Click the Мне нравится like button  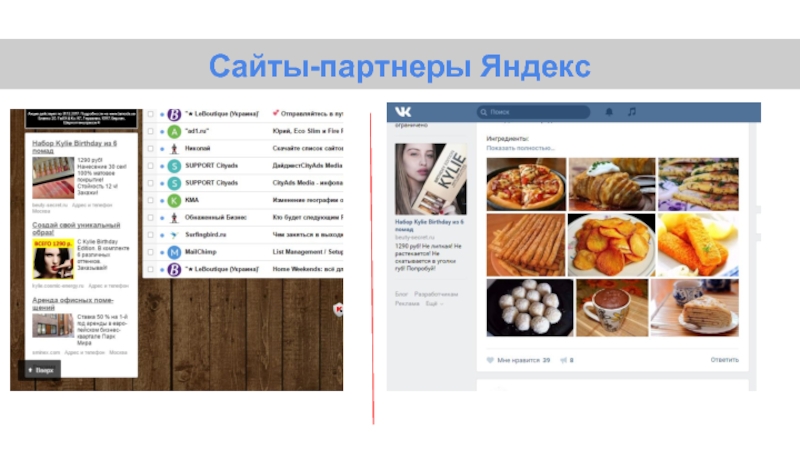click(x=518, y=360)
